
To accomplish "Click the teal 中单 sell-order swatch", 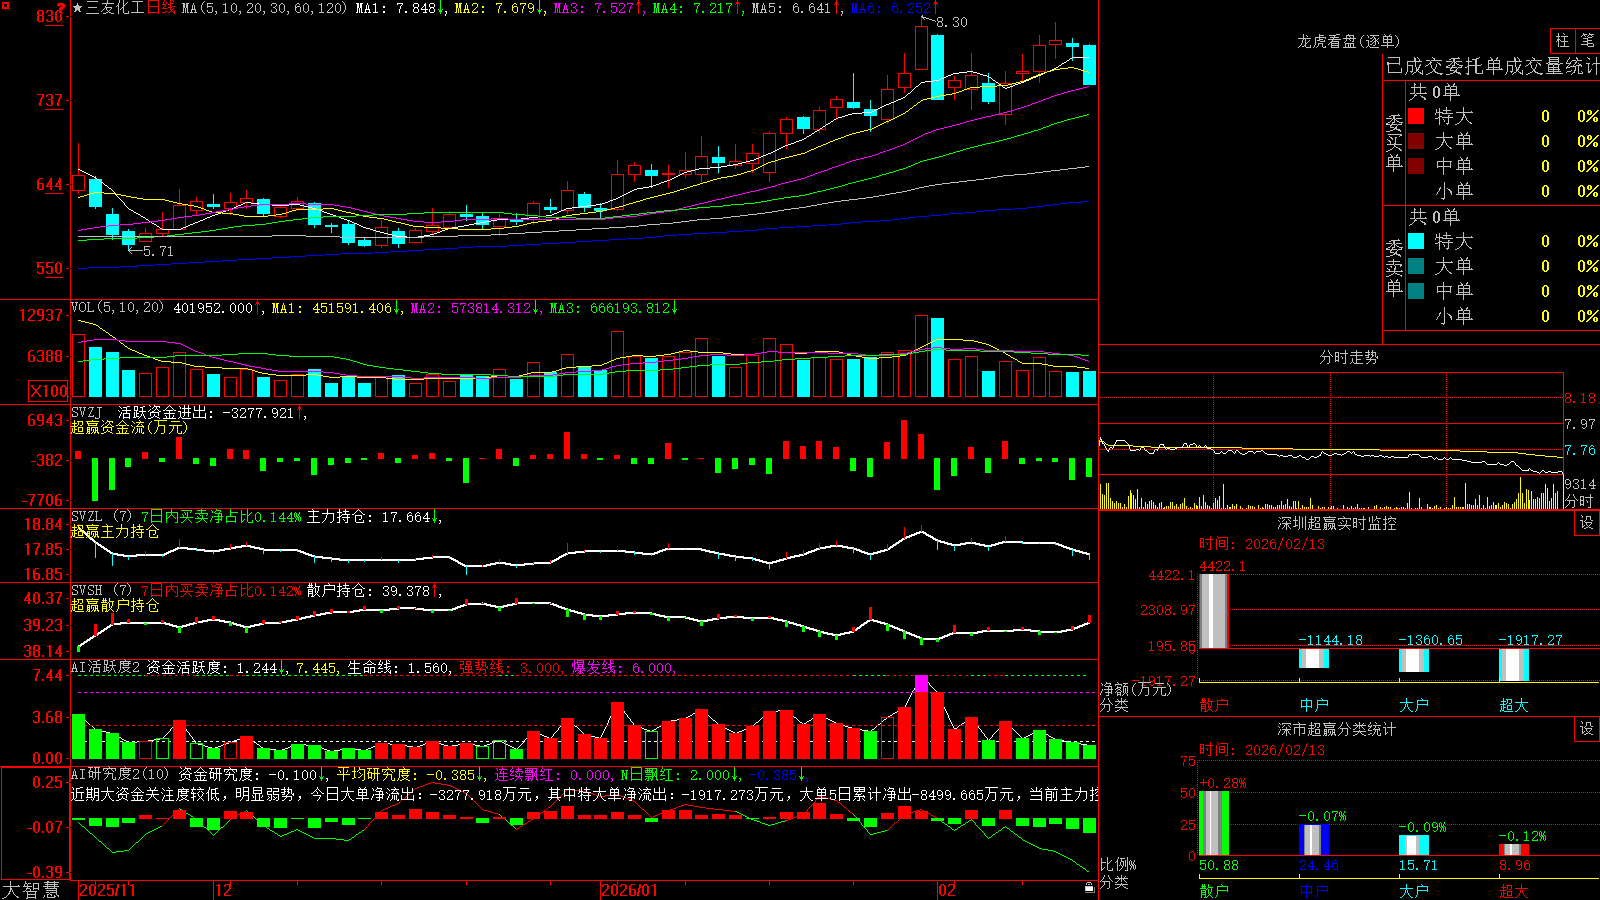I will [x=1416, y=291].
